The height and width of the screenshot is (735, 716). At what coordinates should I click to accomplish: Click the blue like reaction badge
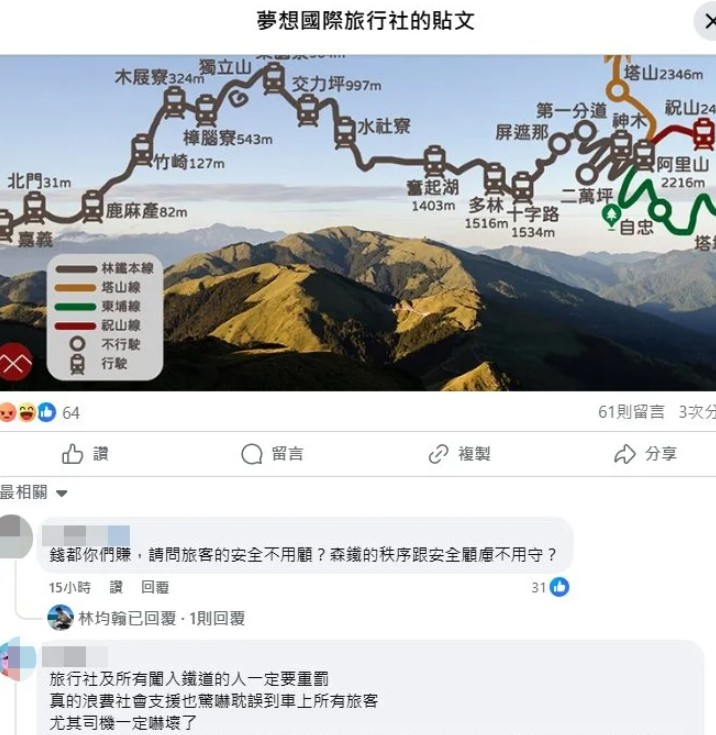(x=46, y=412)
